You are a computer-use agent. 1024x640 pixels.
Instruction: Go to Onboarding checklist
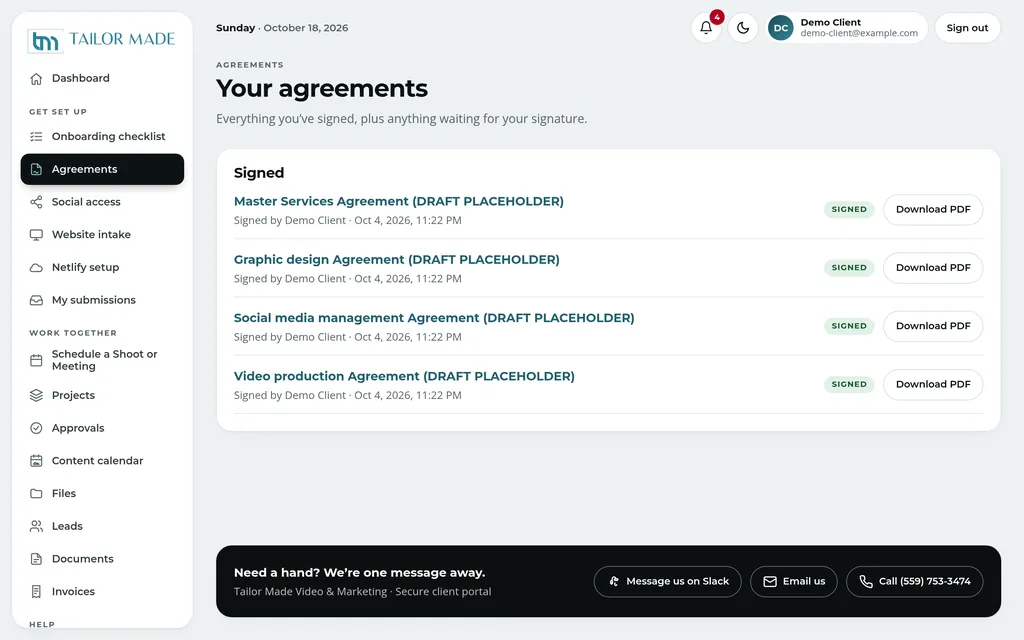coord(102,136)
